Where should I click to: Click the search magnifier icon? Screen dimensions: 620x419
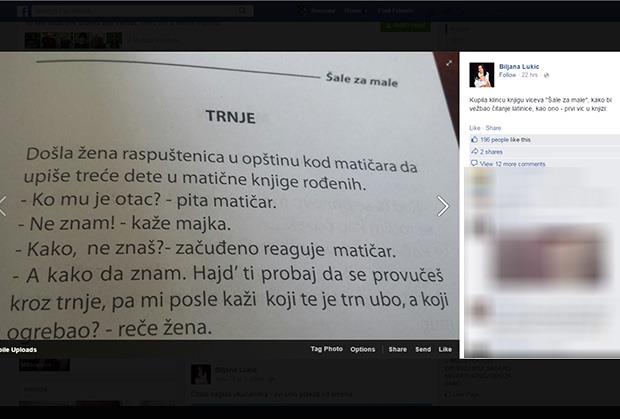(243, 11)
